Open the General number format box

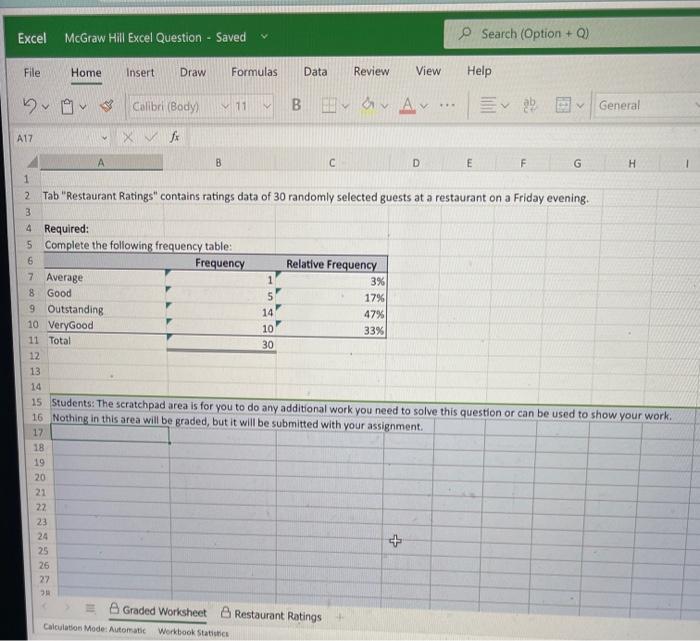tap(647, 105)
